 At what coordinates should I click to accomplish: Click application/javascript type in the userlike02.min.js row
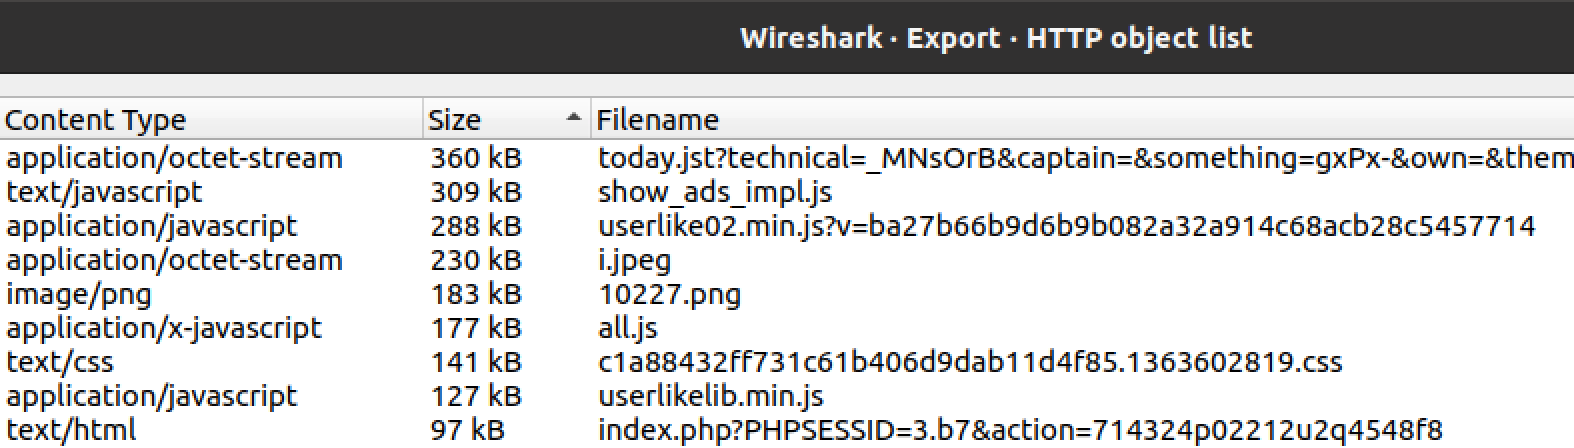(x=152, y=226)
